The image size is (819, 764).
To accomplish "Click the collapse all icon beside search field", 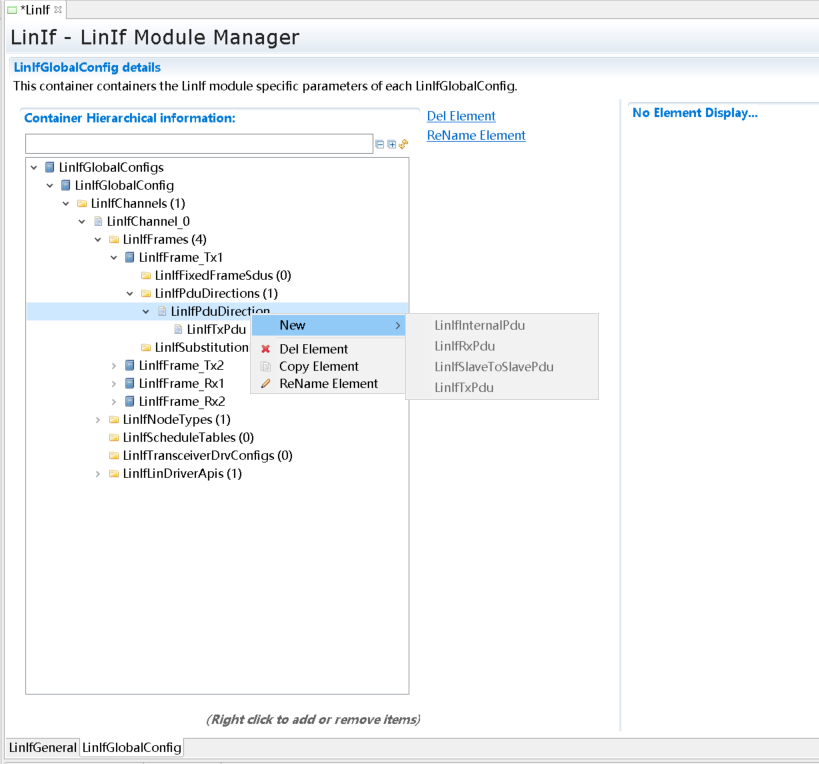I will pyautogui.click(x=380, y=144).
